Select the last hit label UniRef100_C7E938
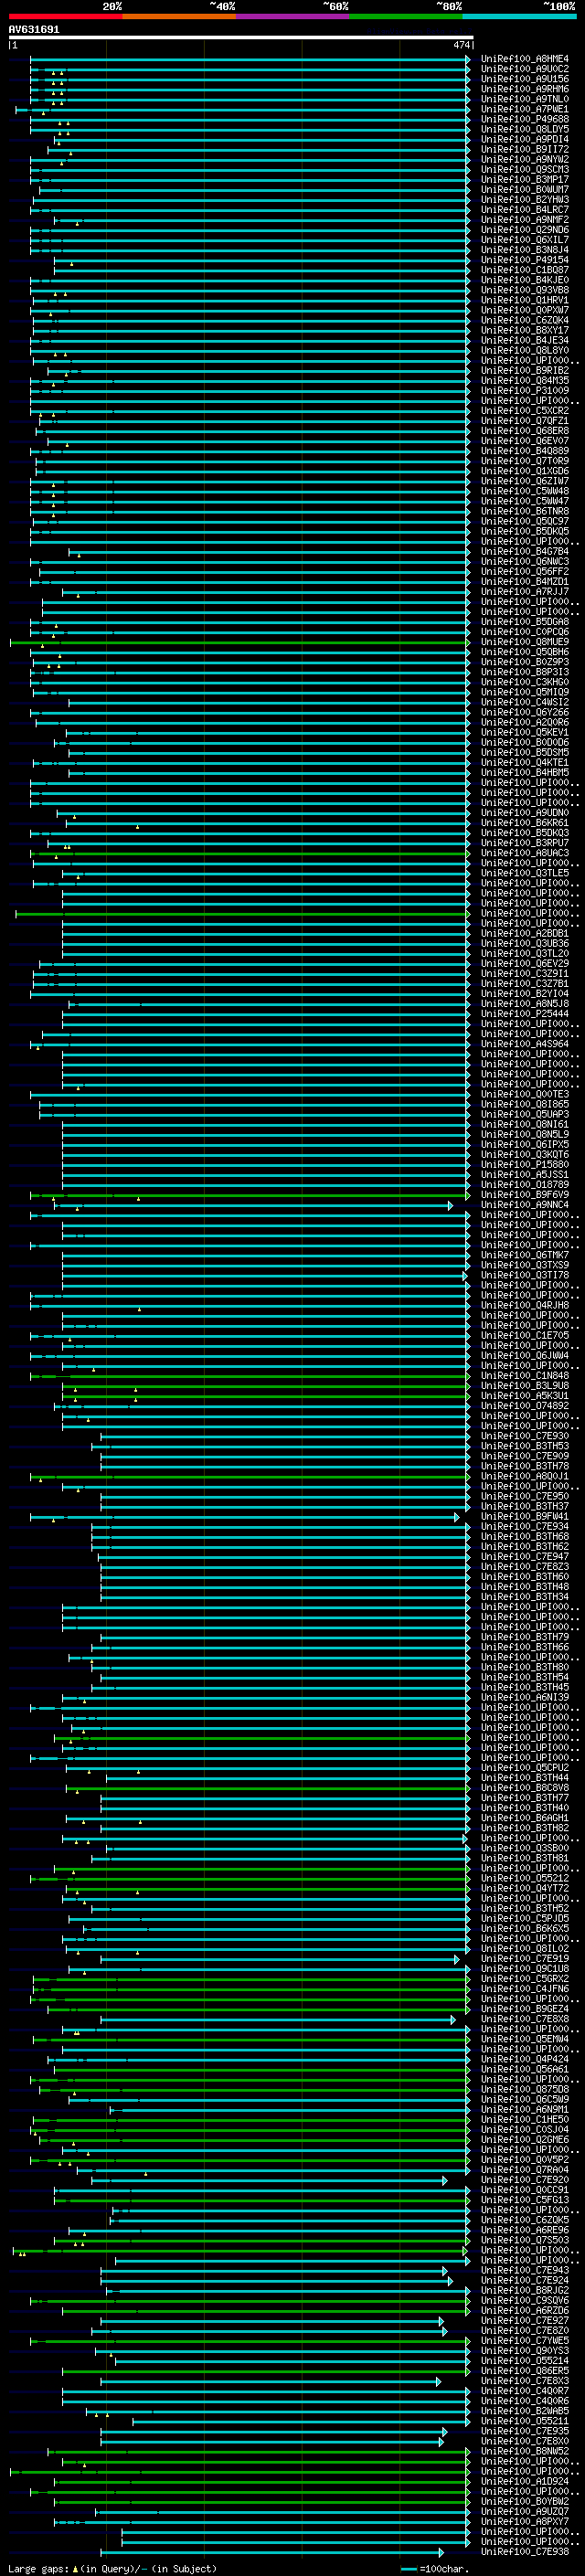This screenshot has width=585, height=2576. pos(525,2551)
